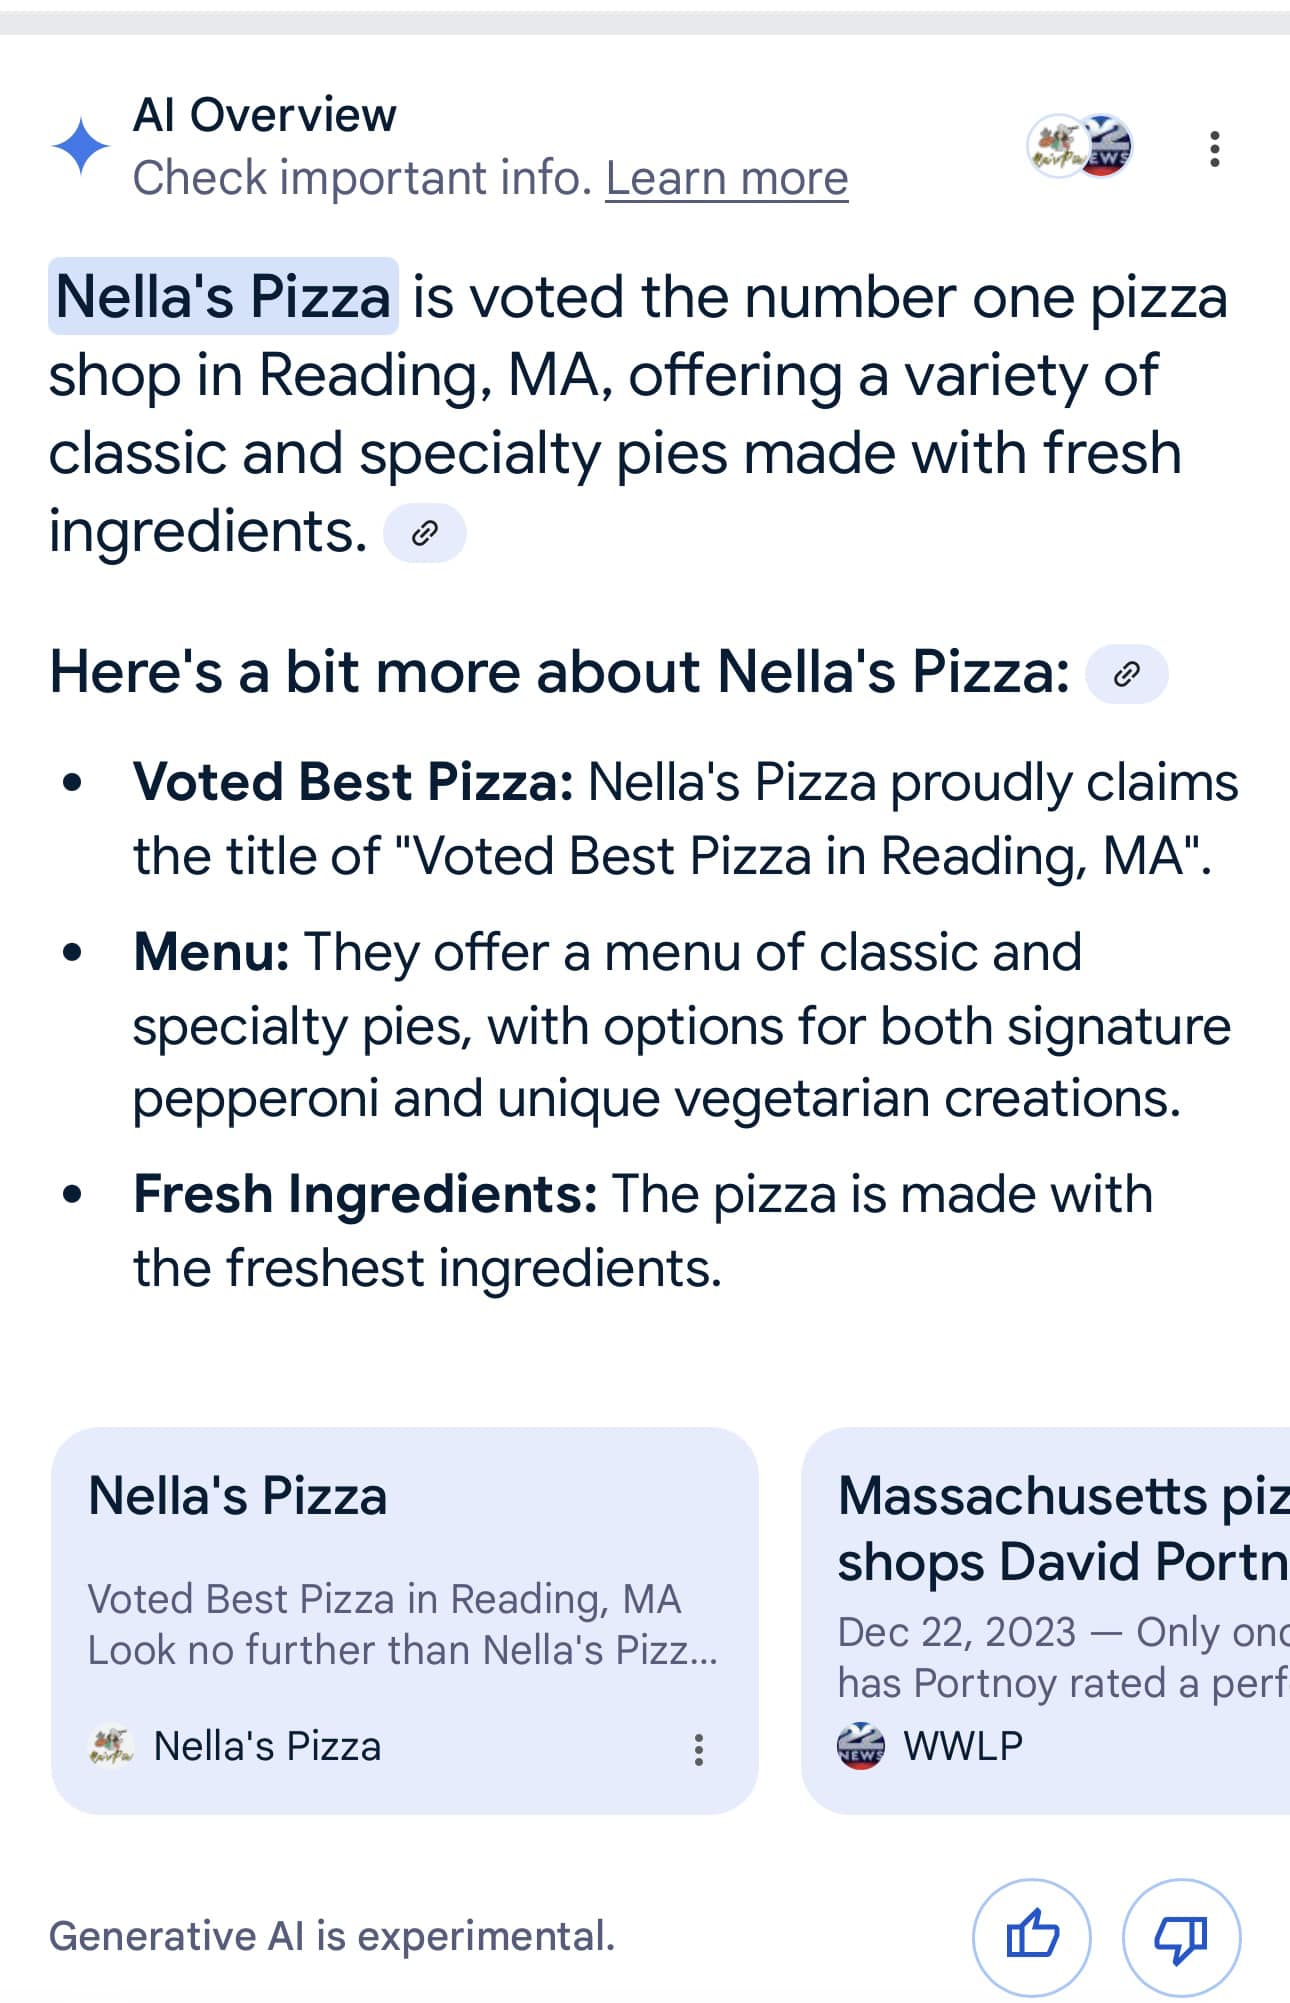
Task: Open the AI Overview three-dot menu
Action: coord(1214,148)
